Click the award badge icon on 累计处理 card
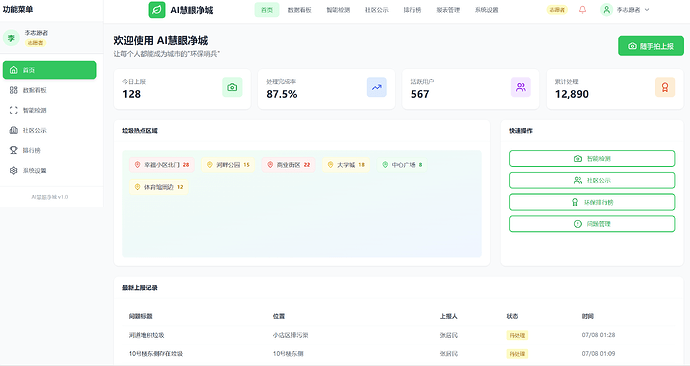 [x=665, y=87]
